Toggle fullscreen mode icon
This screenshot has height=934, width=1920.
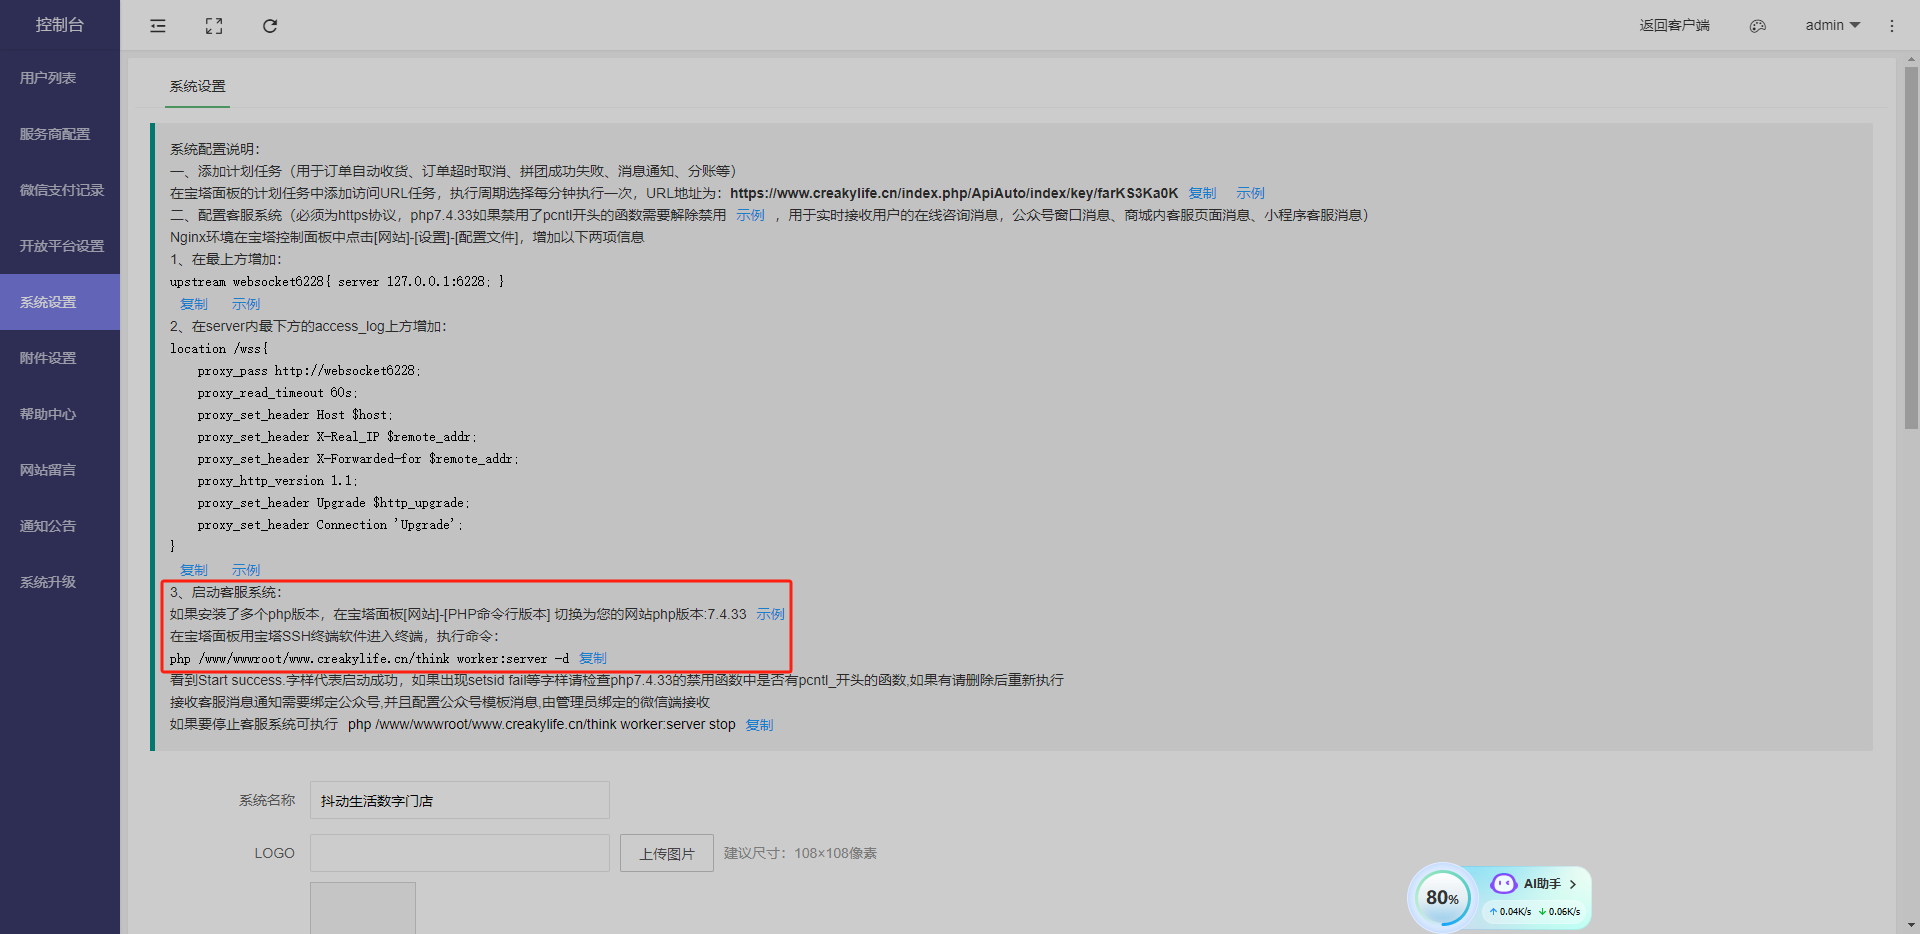pyautogui.click(x=214, y=26)
